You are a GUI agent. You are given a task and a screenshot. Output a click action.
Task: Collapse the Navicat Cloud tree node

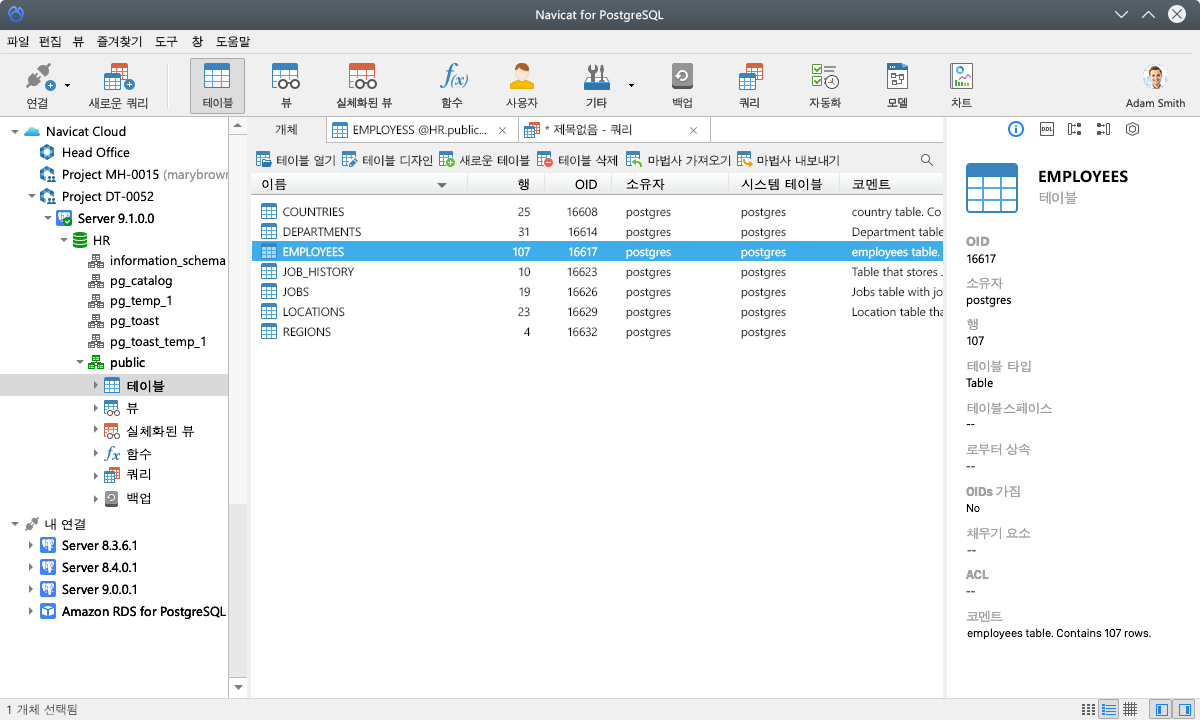tap(15, 132)
